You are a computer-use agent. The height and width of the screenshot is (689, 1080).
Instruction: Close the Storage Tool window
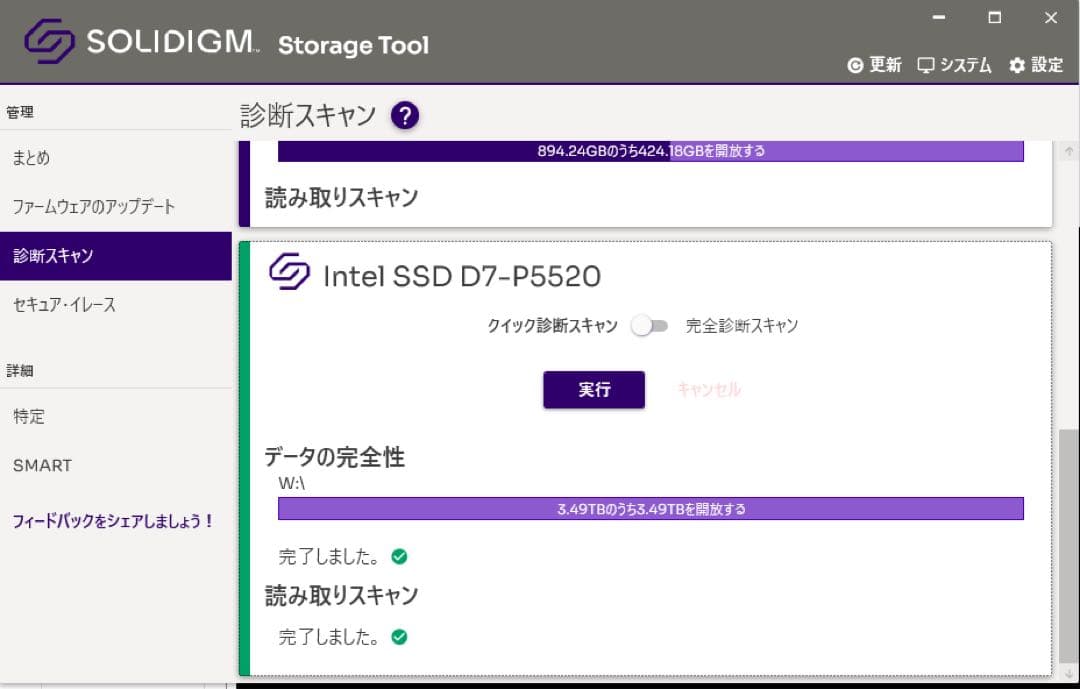tap(1051, 17)
